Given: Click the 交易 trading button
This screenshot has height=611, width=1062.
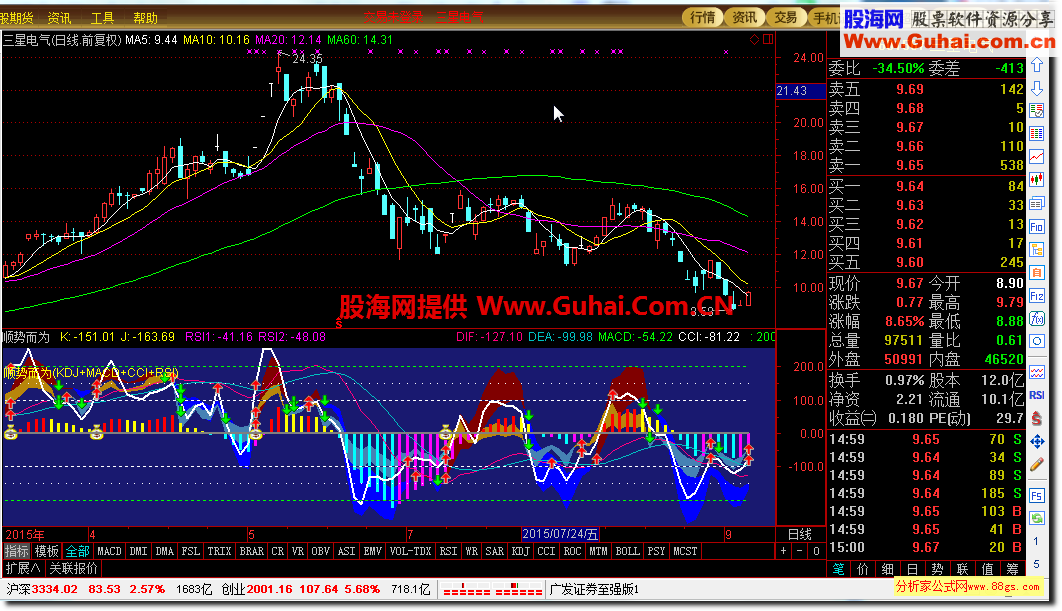Looking at the screenshot, I should (786, 18).
